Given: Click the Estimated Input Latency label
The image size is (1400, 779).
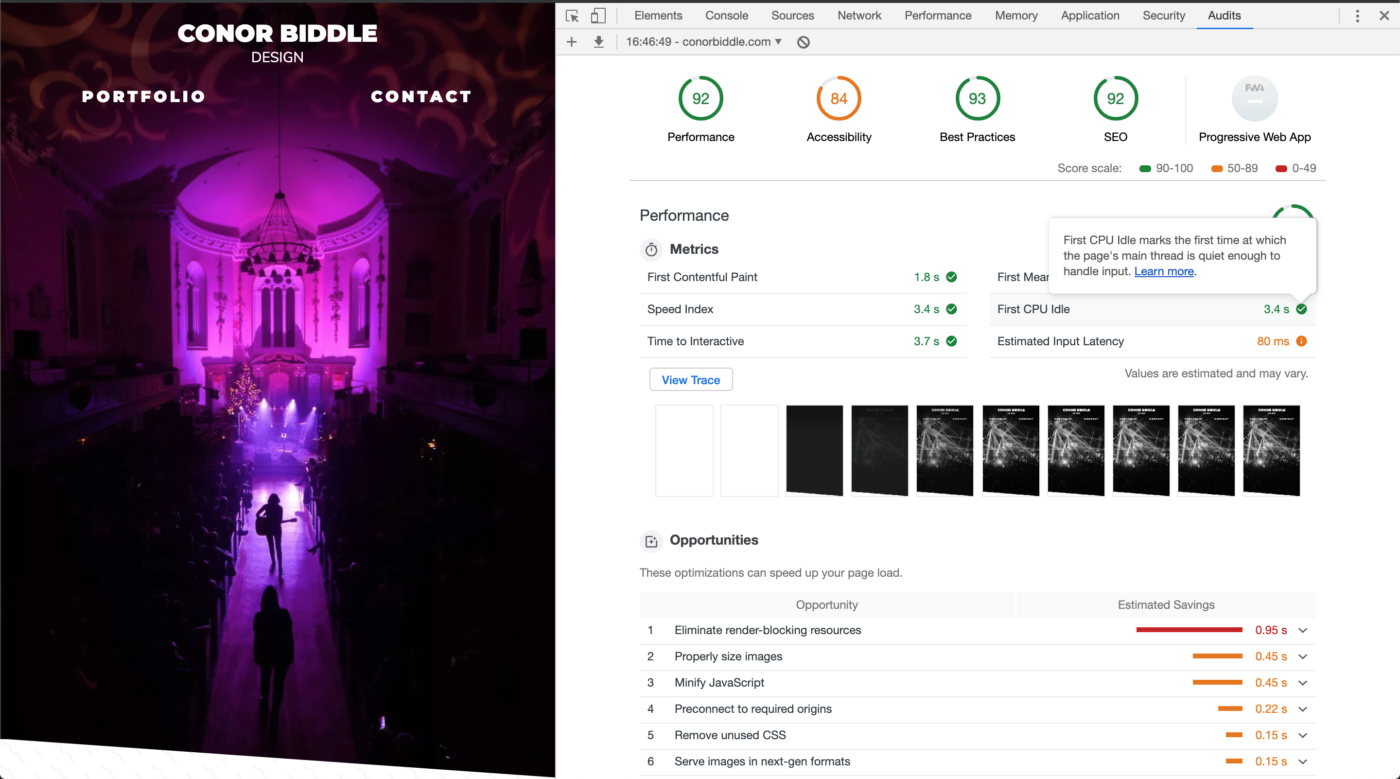Looking at the screenshot, I should (x=1060, y=341).
